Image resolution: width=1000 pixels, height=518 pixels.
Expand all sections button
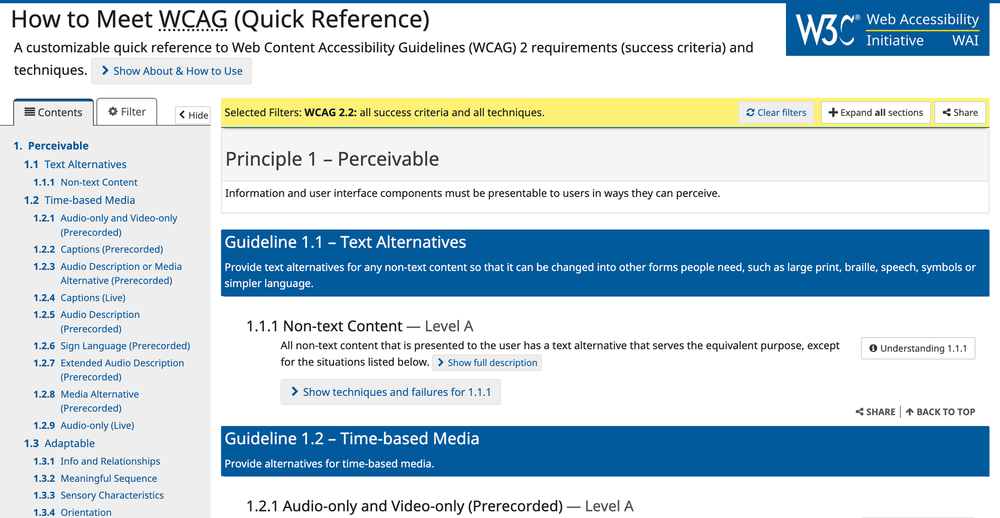[x=876, y=113]
